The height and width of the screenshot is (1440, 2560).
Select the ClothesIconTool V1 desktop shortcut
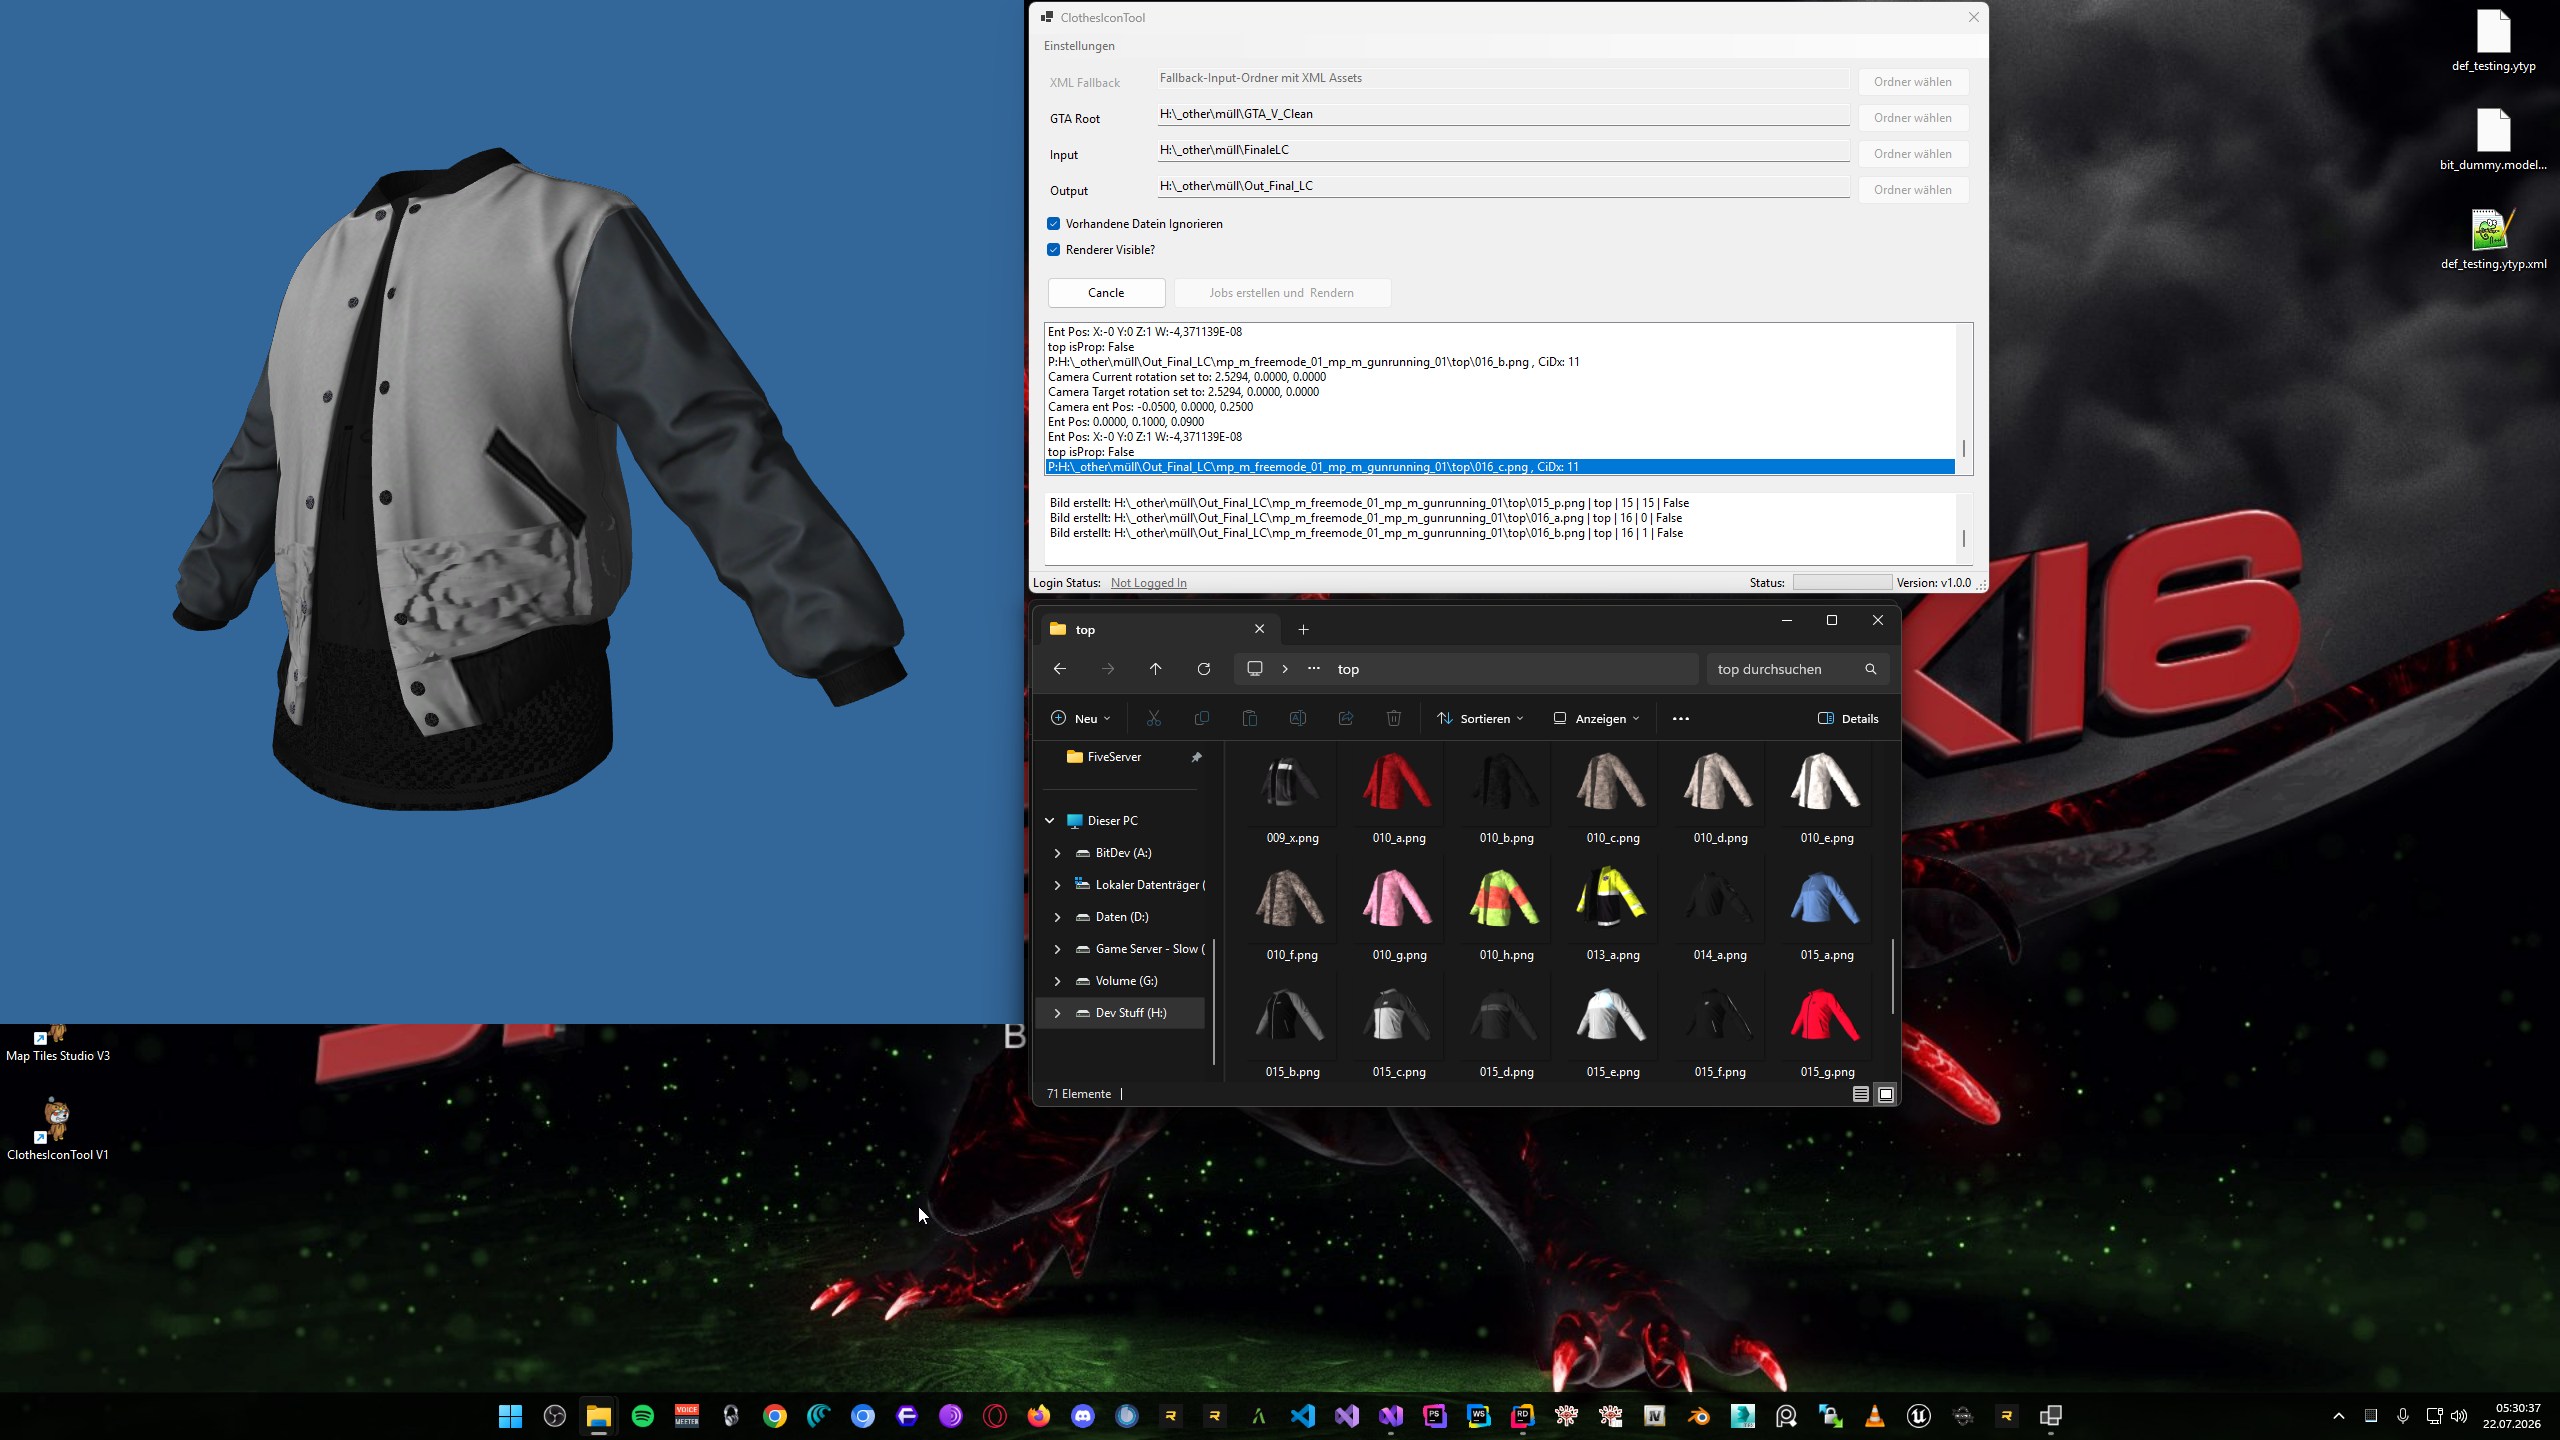point(57,1128)
